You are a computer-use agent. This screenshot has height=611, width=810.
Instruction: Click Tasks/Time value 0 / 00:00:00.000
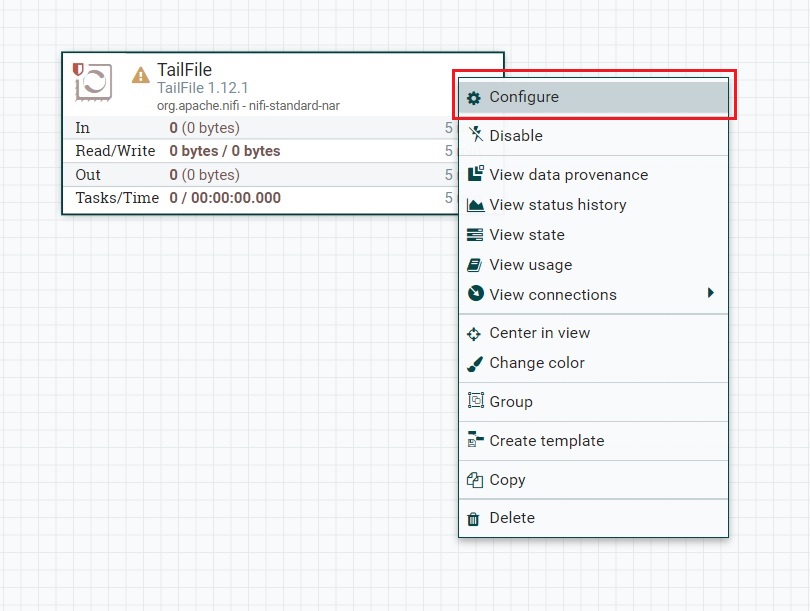click(x=225, y=198)
